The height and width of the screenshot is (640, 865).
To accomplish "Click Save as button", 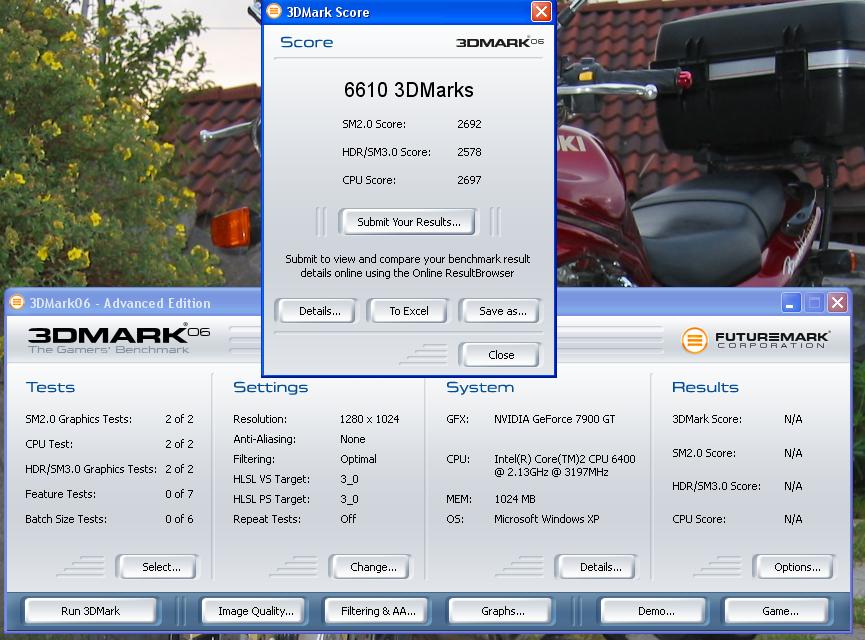I will 502,311.
